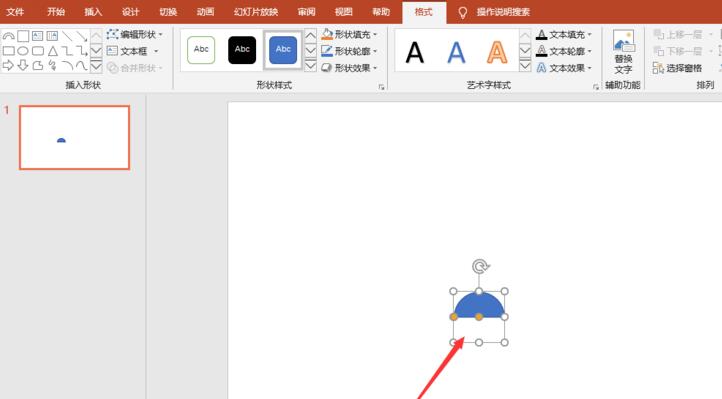Expand the insert shapes gallery more button
The height and width of the screenshot is (399, 722).
point(96,66)
